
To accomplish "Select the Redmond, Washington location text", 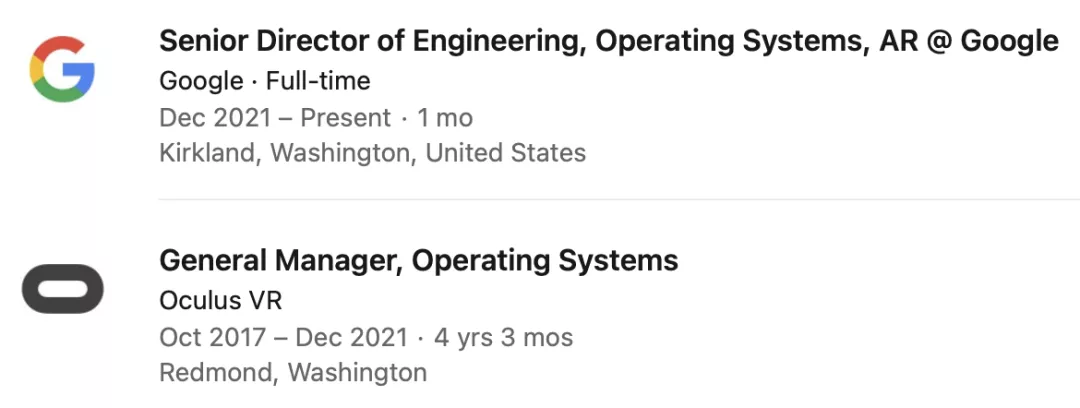I will [293, 373].
